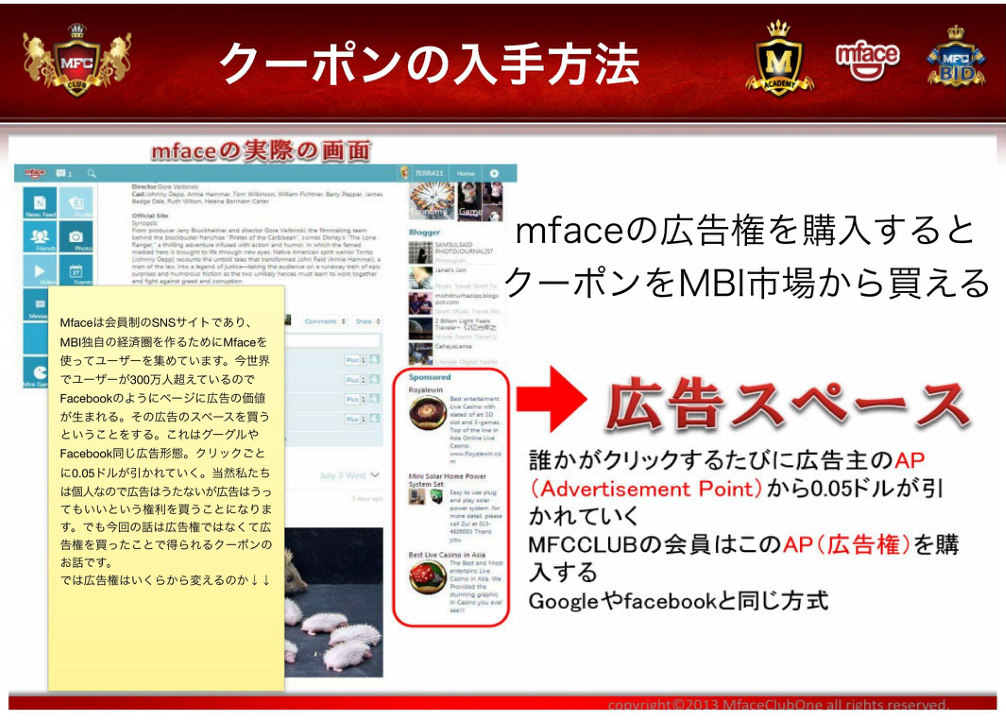1006x722 pixels.
Task: Click the copyright©2013 MfaceClubOne footer text
Action: click(x=778, y=705)
